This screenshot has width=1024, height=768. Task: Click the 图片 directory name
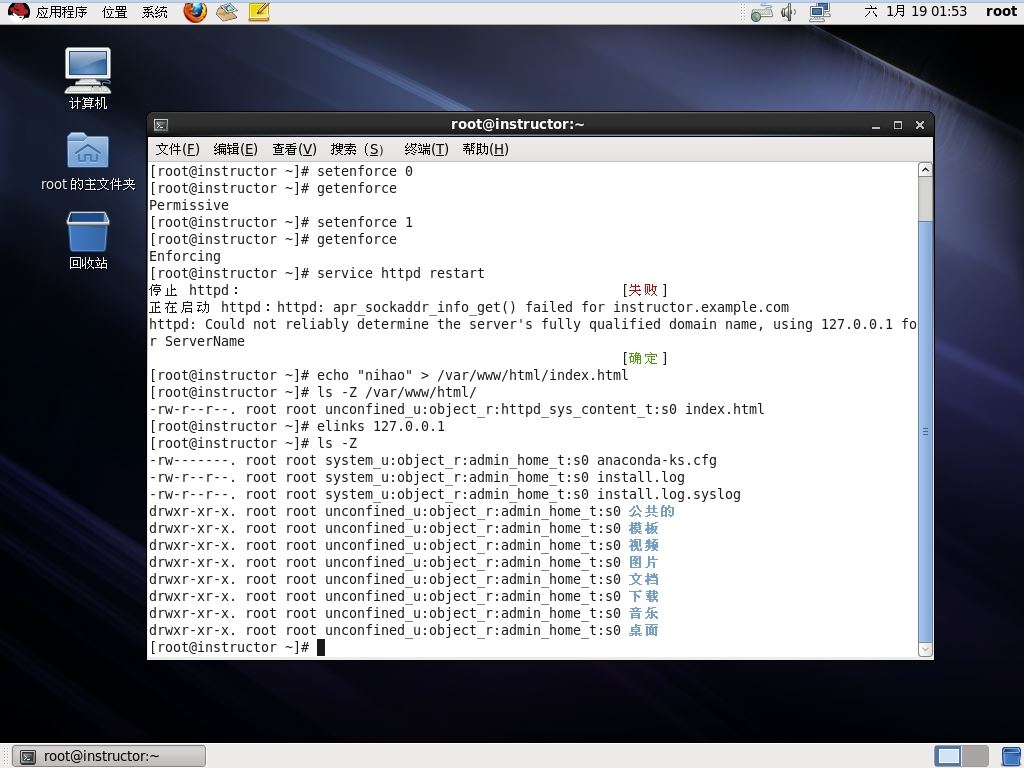click(x=643, y=562)
